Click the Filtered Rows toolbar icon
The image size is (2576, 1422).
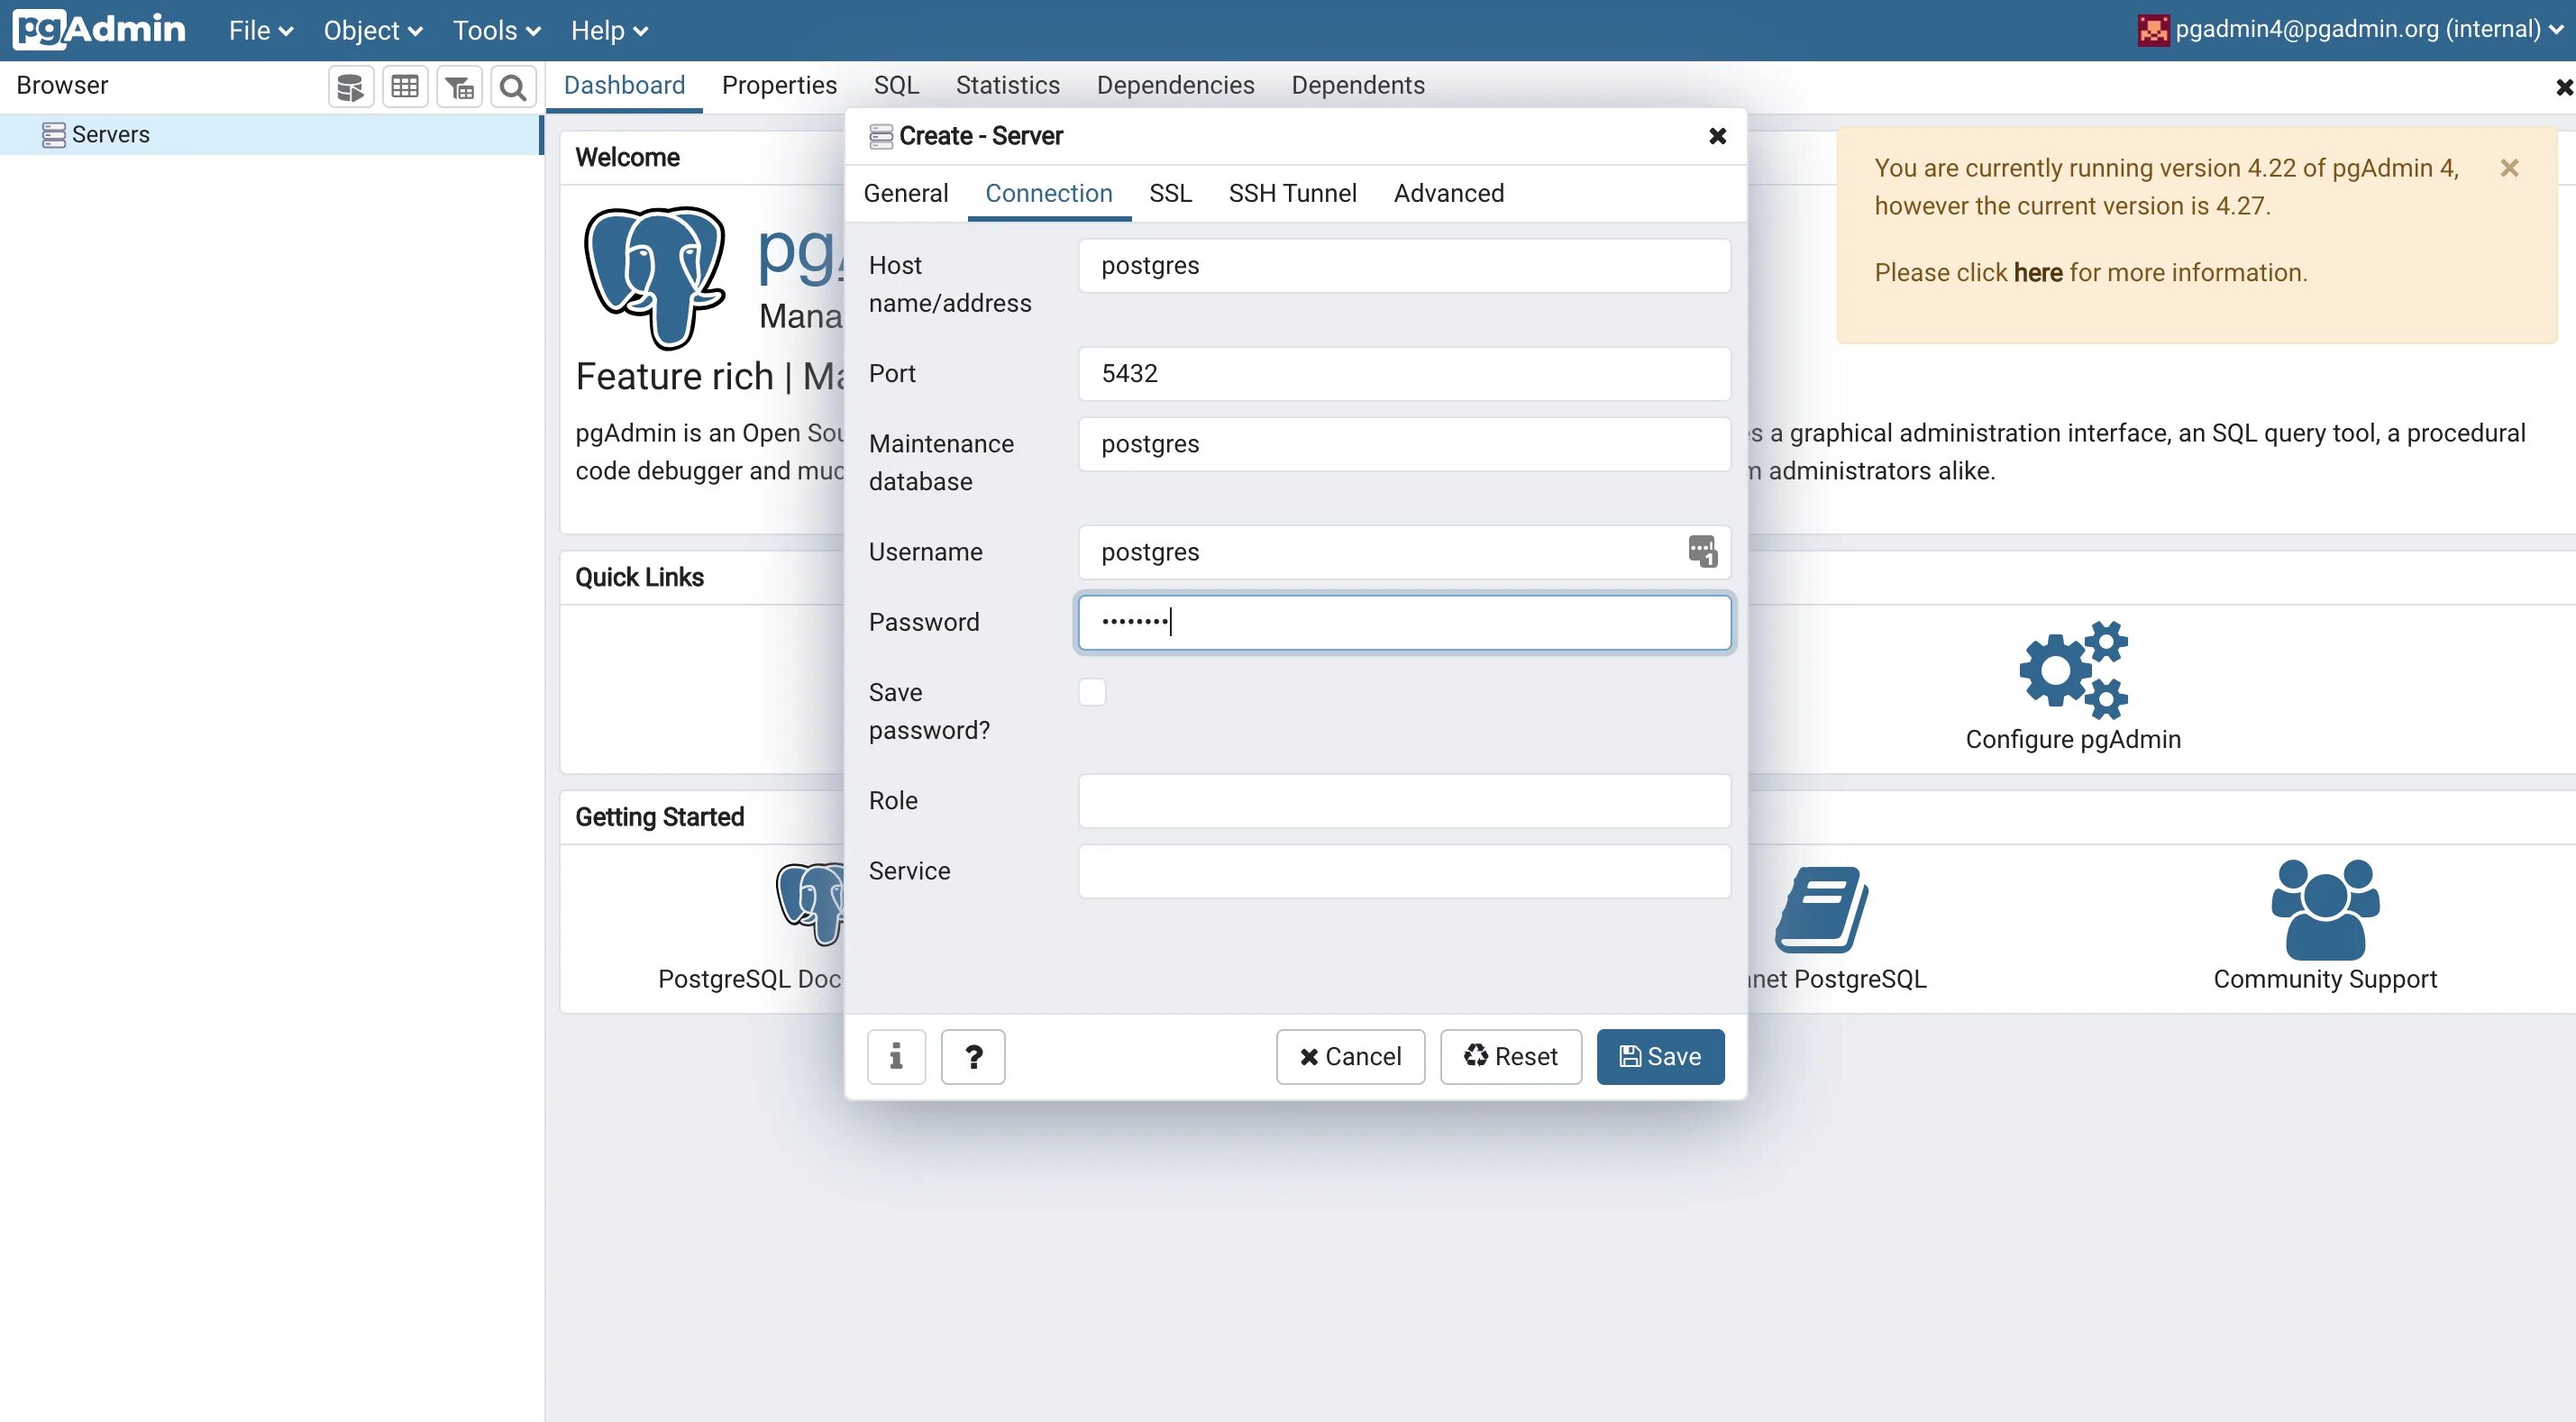[459, 87]
